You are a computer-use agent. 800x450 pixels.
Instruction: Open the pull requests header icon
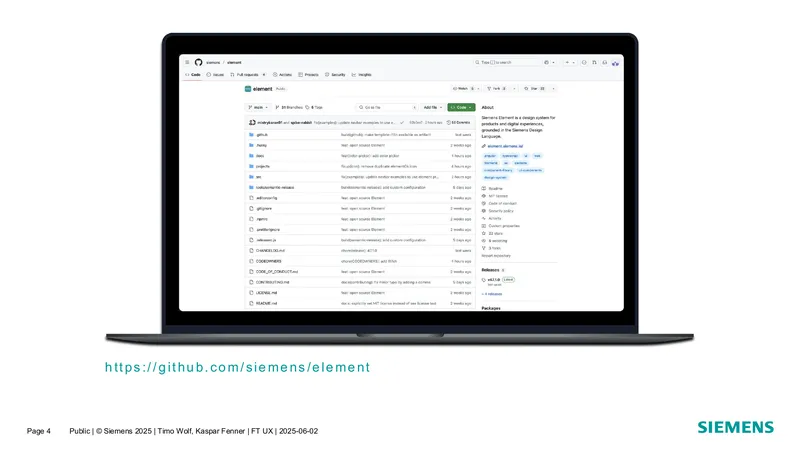click(x=594, y=62)
